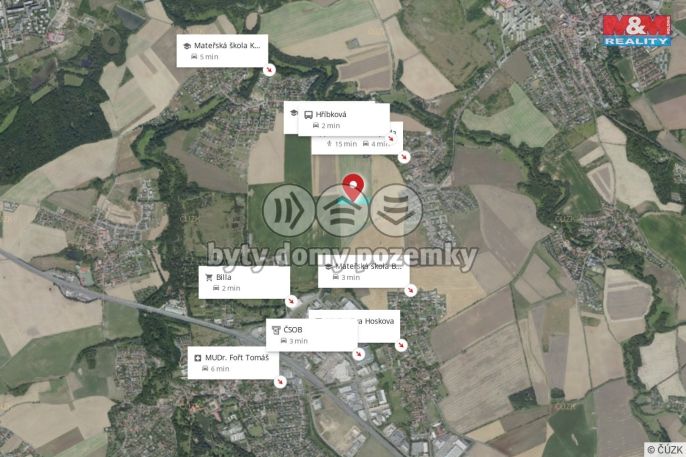Click the red arrow marker of the Hoskova card
Viewport: 686px width, 457px height.
point(401,345)
